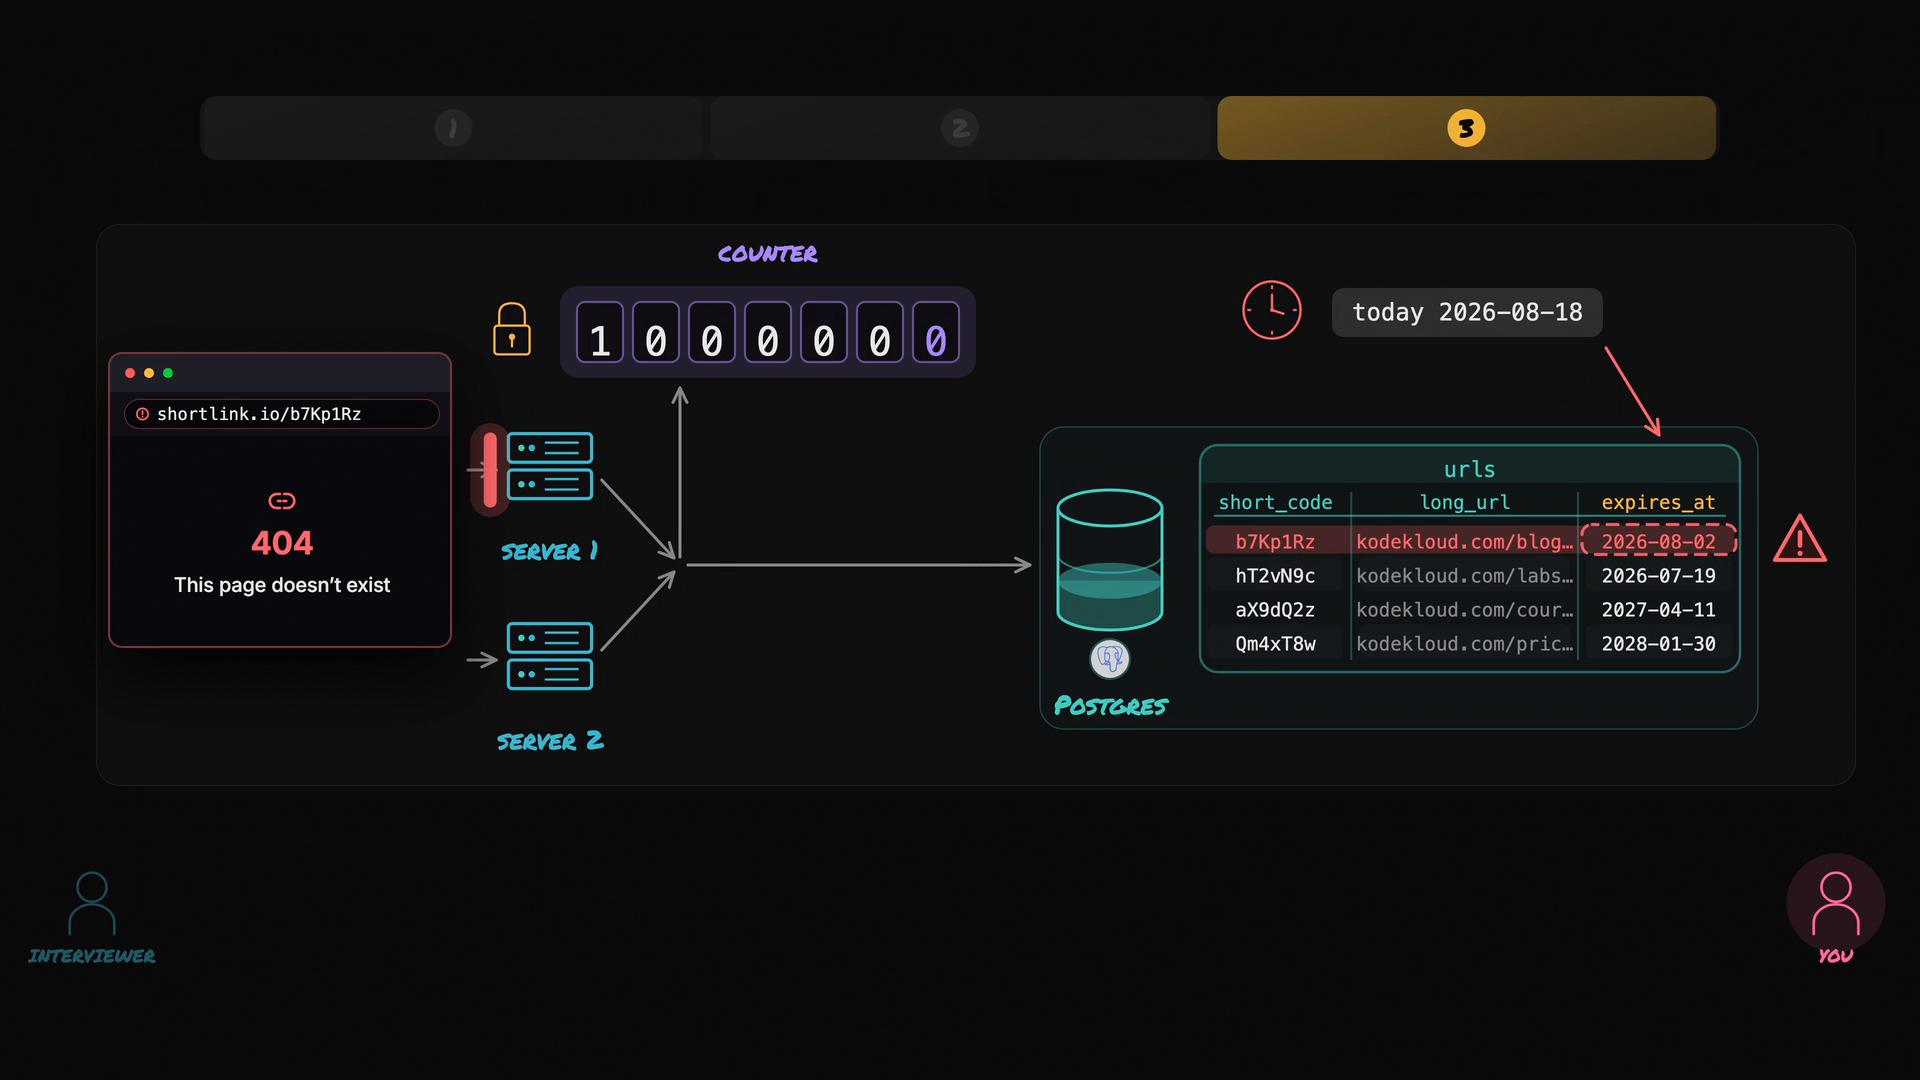Select the hT2vN9c short code cell
Viewport: 1920px width, 1080px height.
click(1275, 575)
